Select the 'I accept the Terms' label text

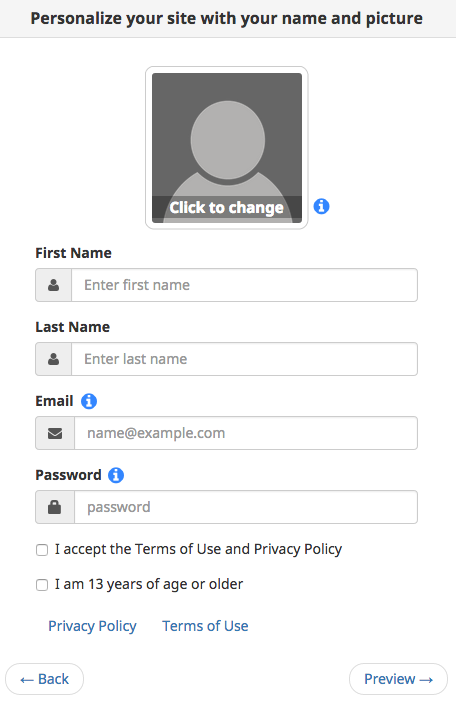[198, 549]
